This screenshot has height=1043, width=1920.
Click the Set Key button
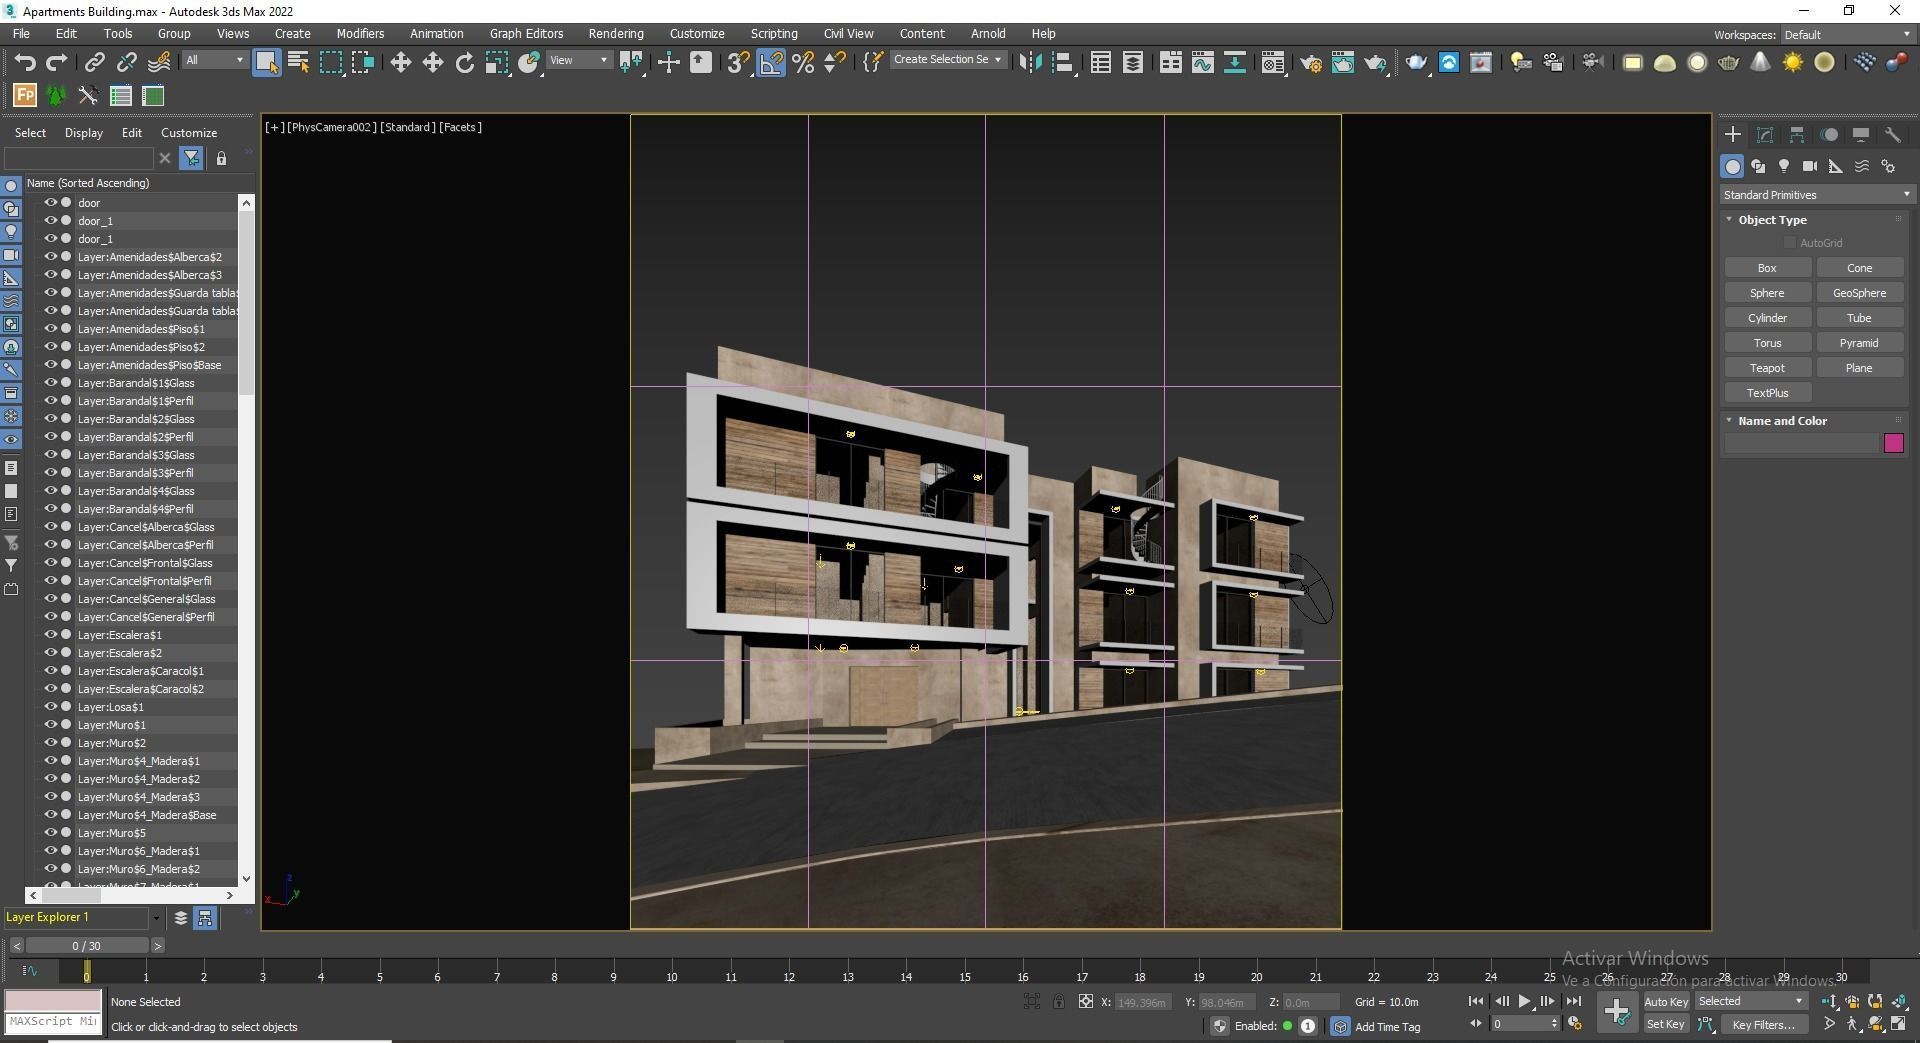tap(1666, 1024)
